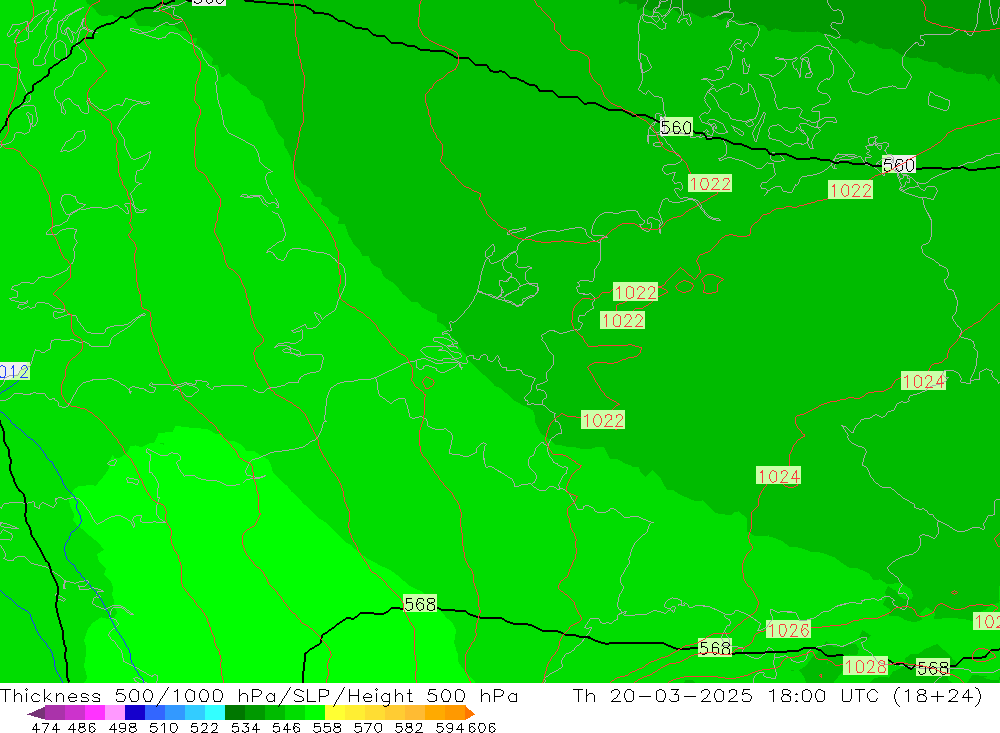Click the legend value 498
1000x733 pixels.
(x=122, y=727)
